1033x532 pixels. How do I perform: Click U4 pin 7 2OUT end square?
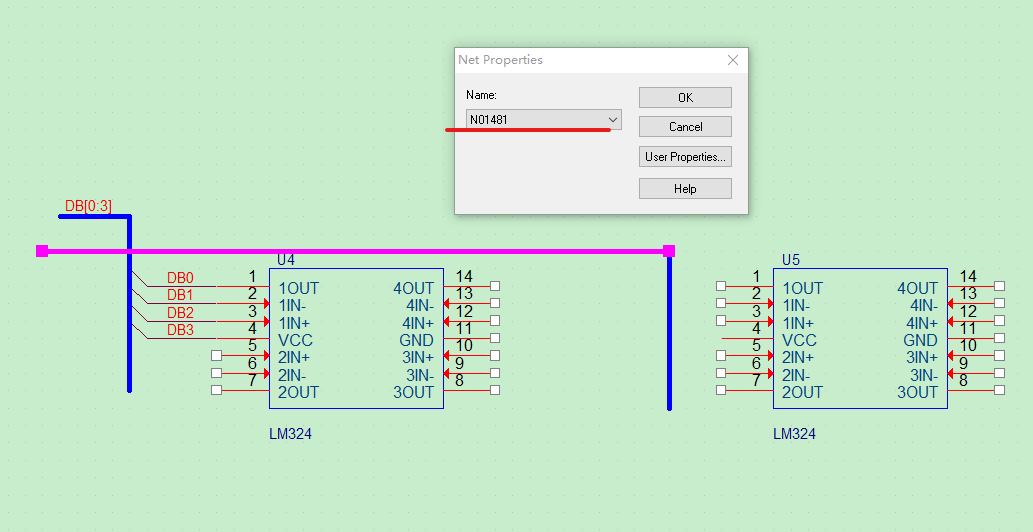click(216, 390)
